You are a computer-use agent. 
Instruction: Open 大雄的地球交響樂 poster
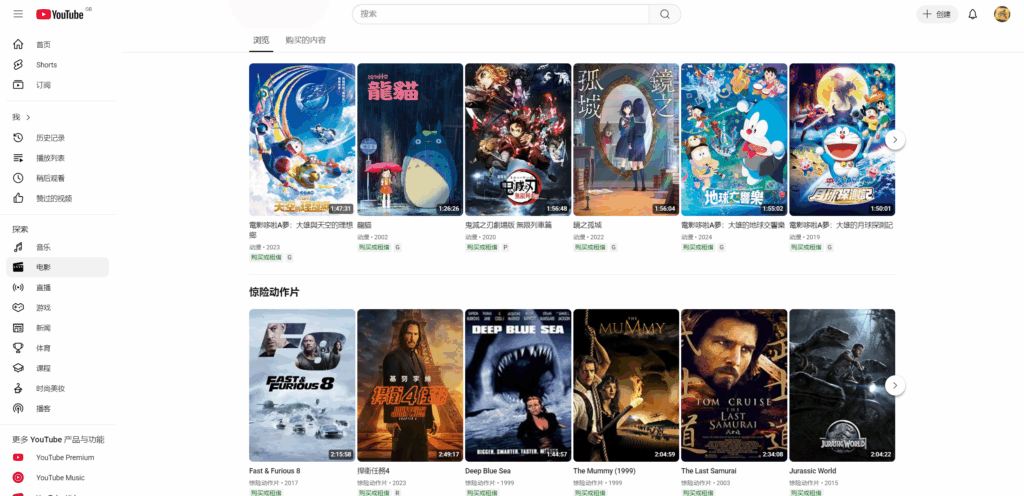click(x=734, y=139)
